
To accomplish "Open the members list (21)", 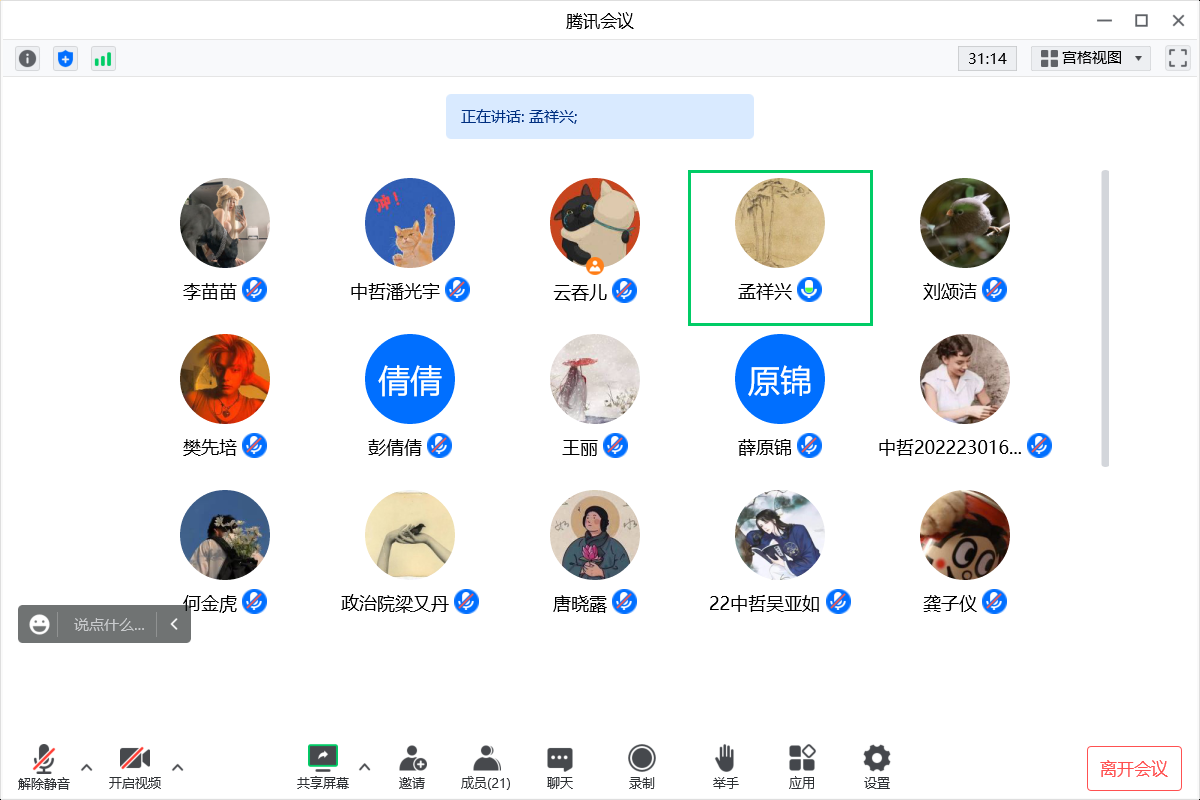I will click(x=486, y=767).
